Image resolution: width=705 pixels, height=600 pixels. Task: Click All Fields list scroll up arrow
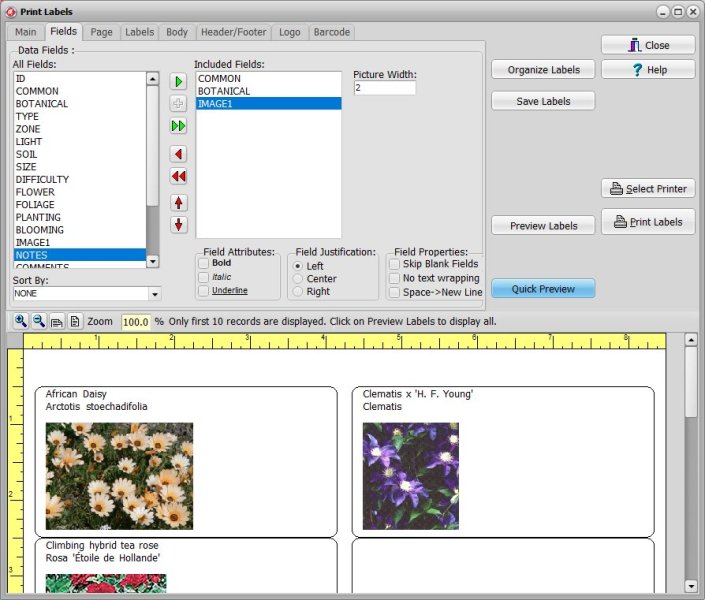coord(153,79)
